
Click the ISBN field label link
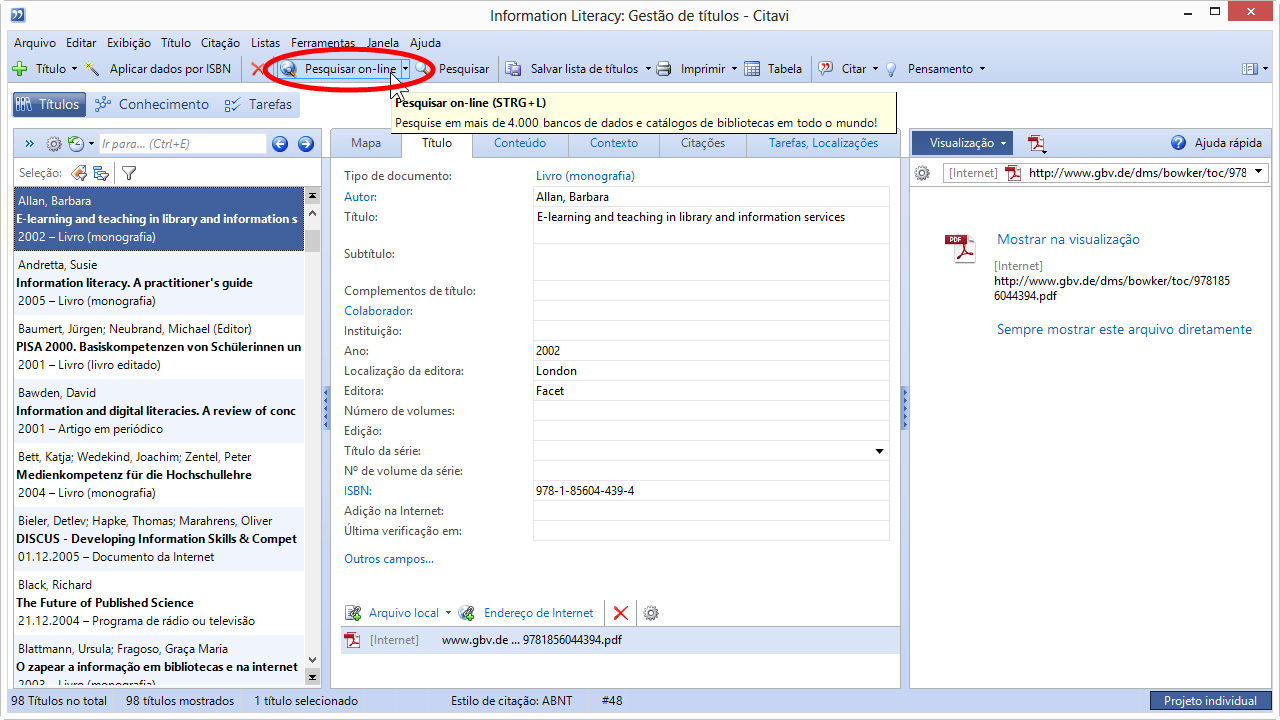(x=357, y=491)
